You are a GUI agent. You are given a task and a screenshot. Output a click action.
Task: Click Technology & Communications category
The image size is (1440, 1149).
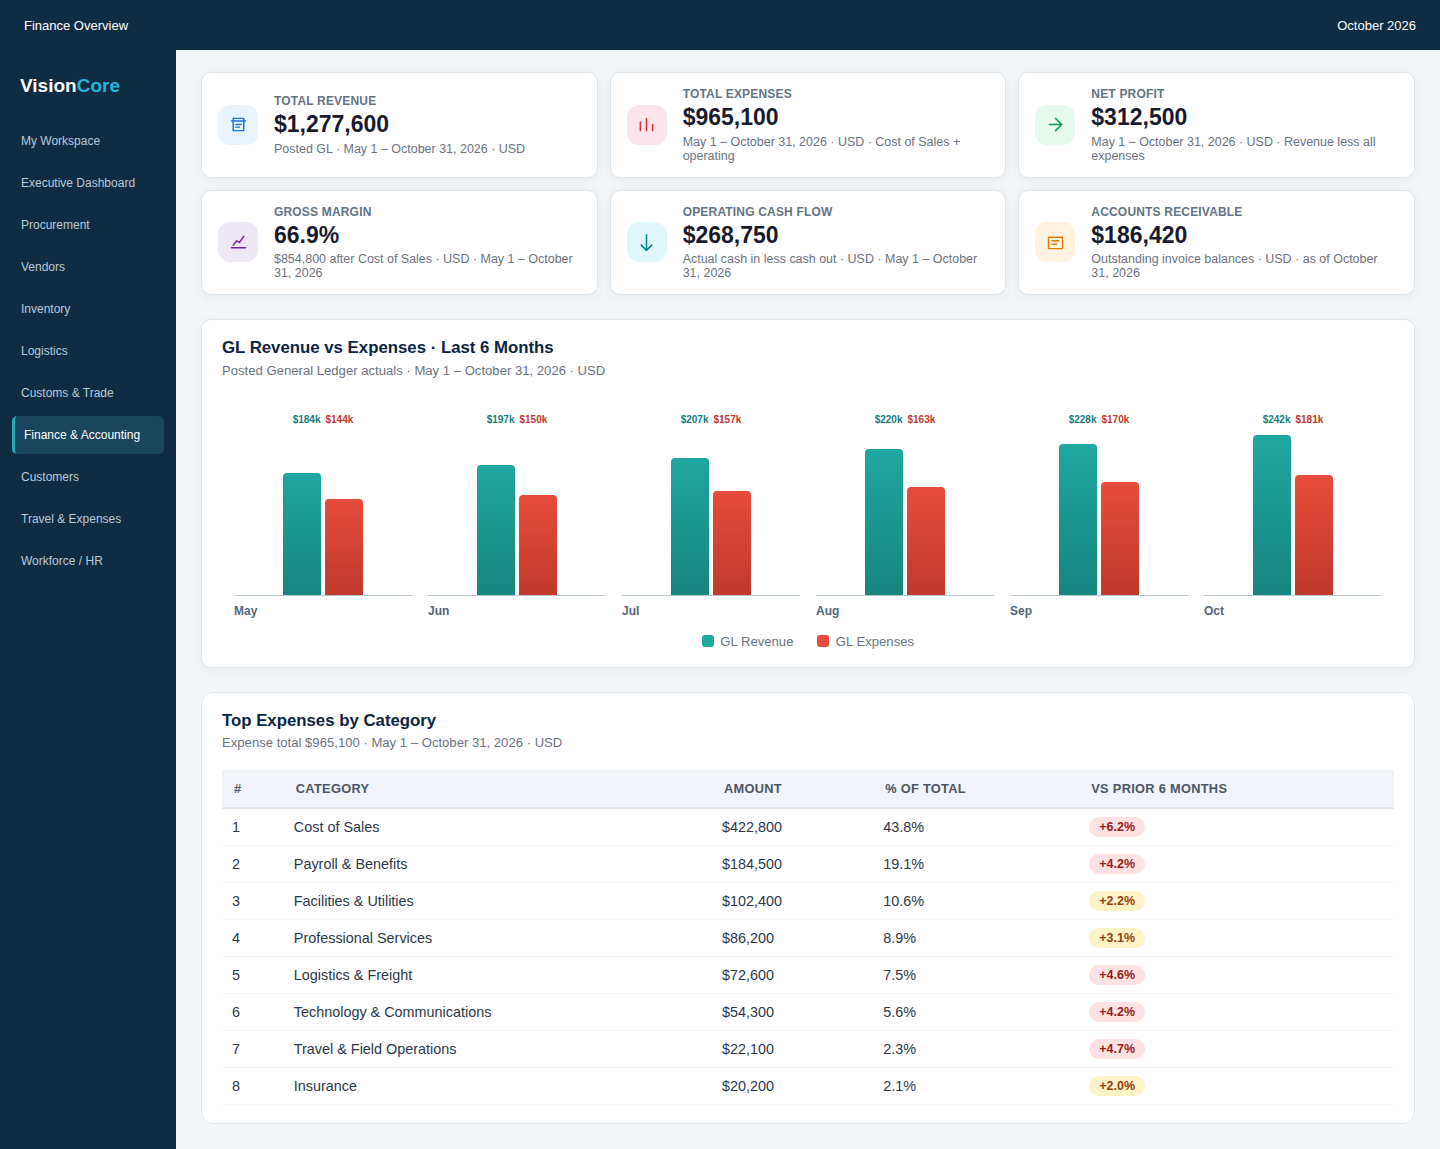click(393, 1012)
